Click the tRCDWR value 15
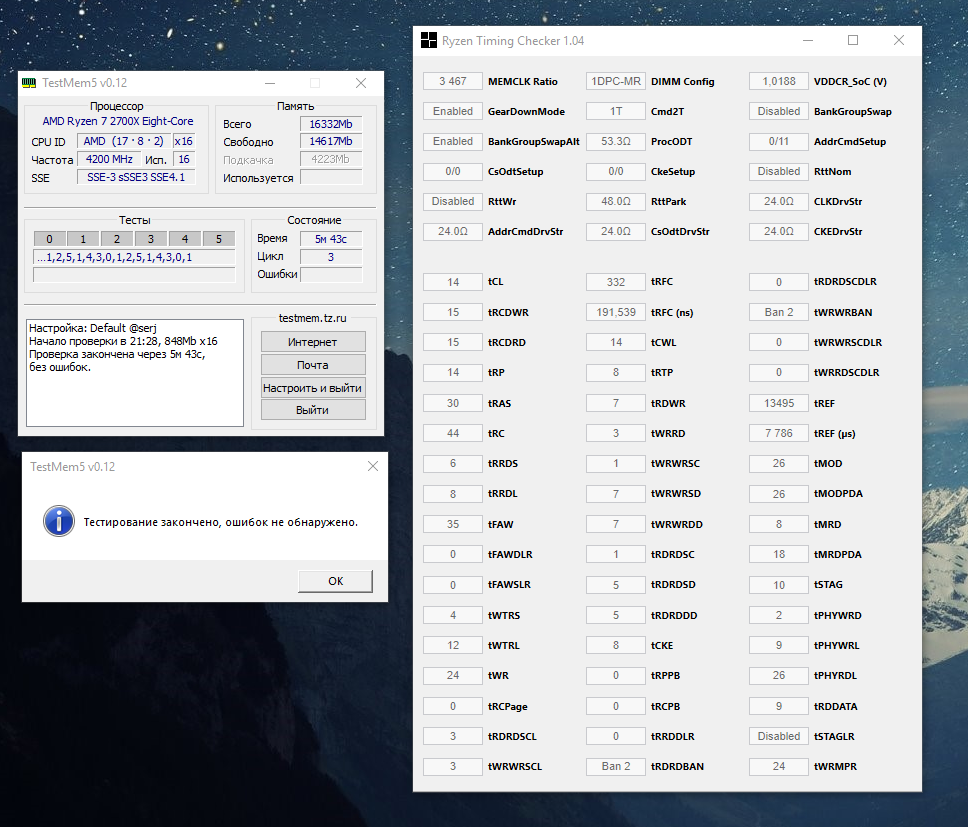Viewport: 968px width, 827px height. point(453,312)
